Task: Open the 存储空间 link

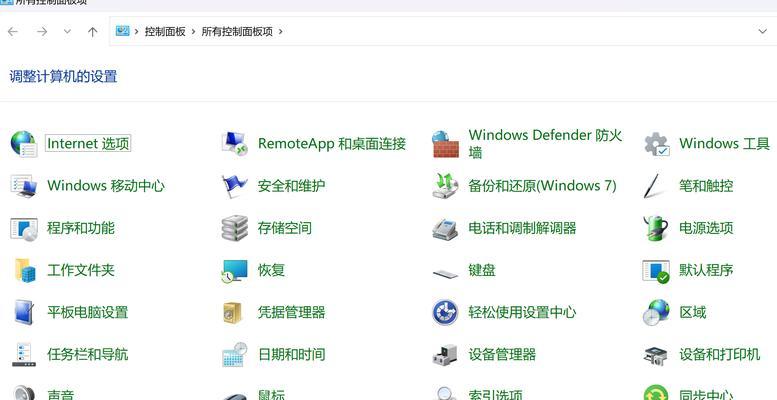Action: (x=285, y=228)
